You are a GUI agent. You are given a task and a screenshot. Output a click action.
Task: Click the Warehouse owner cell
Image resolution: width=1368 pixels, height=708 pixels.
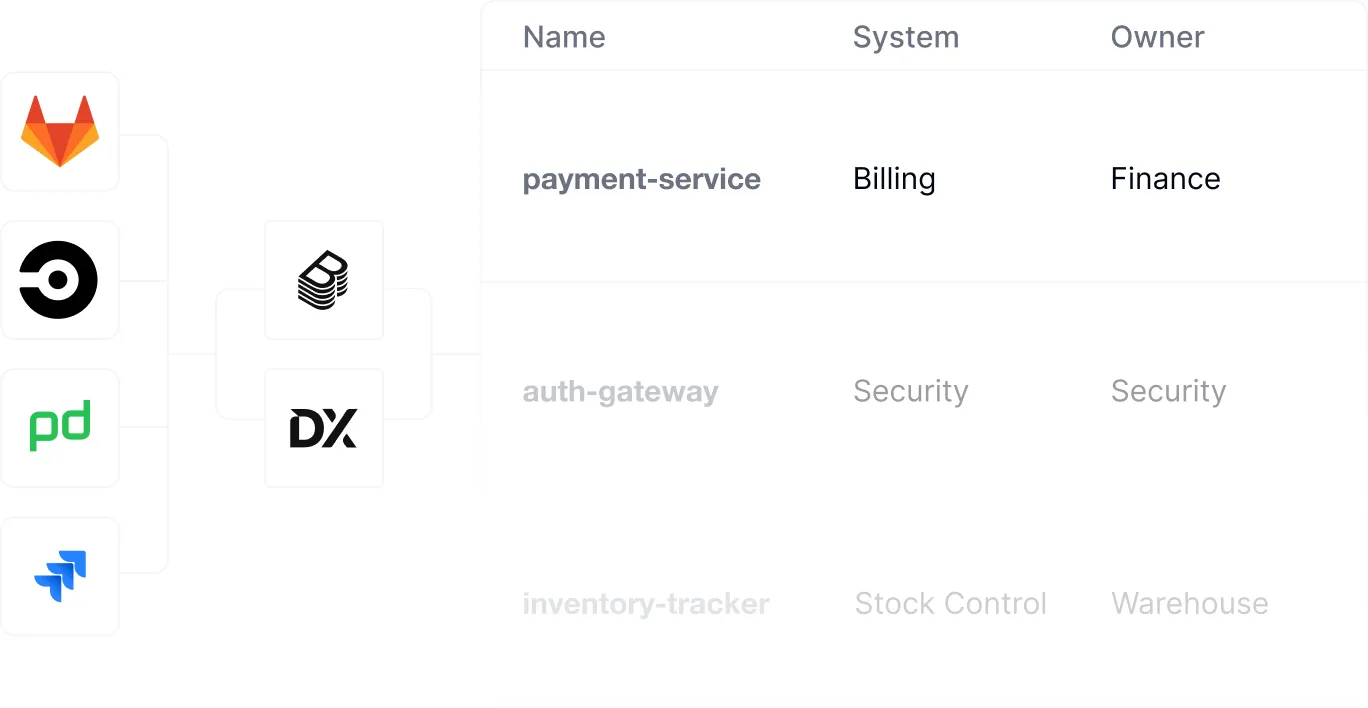(1189, 604)
